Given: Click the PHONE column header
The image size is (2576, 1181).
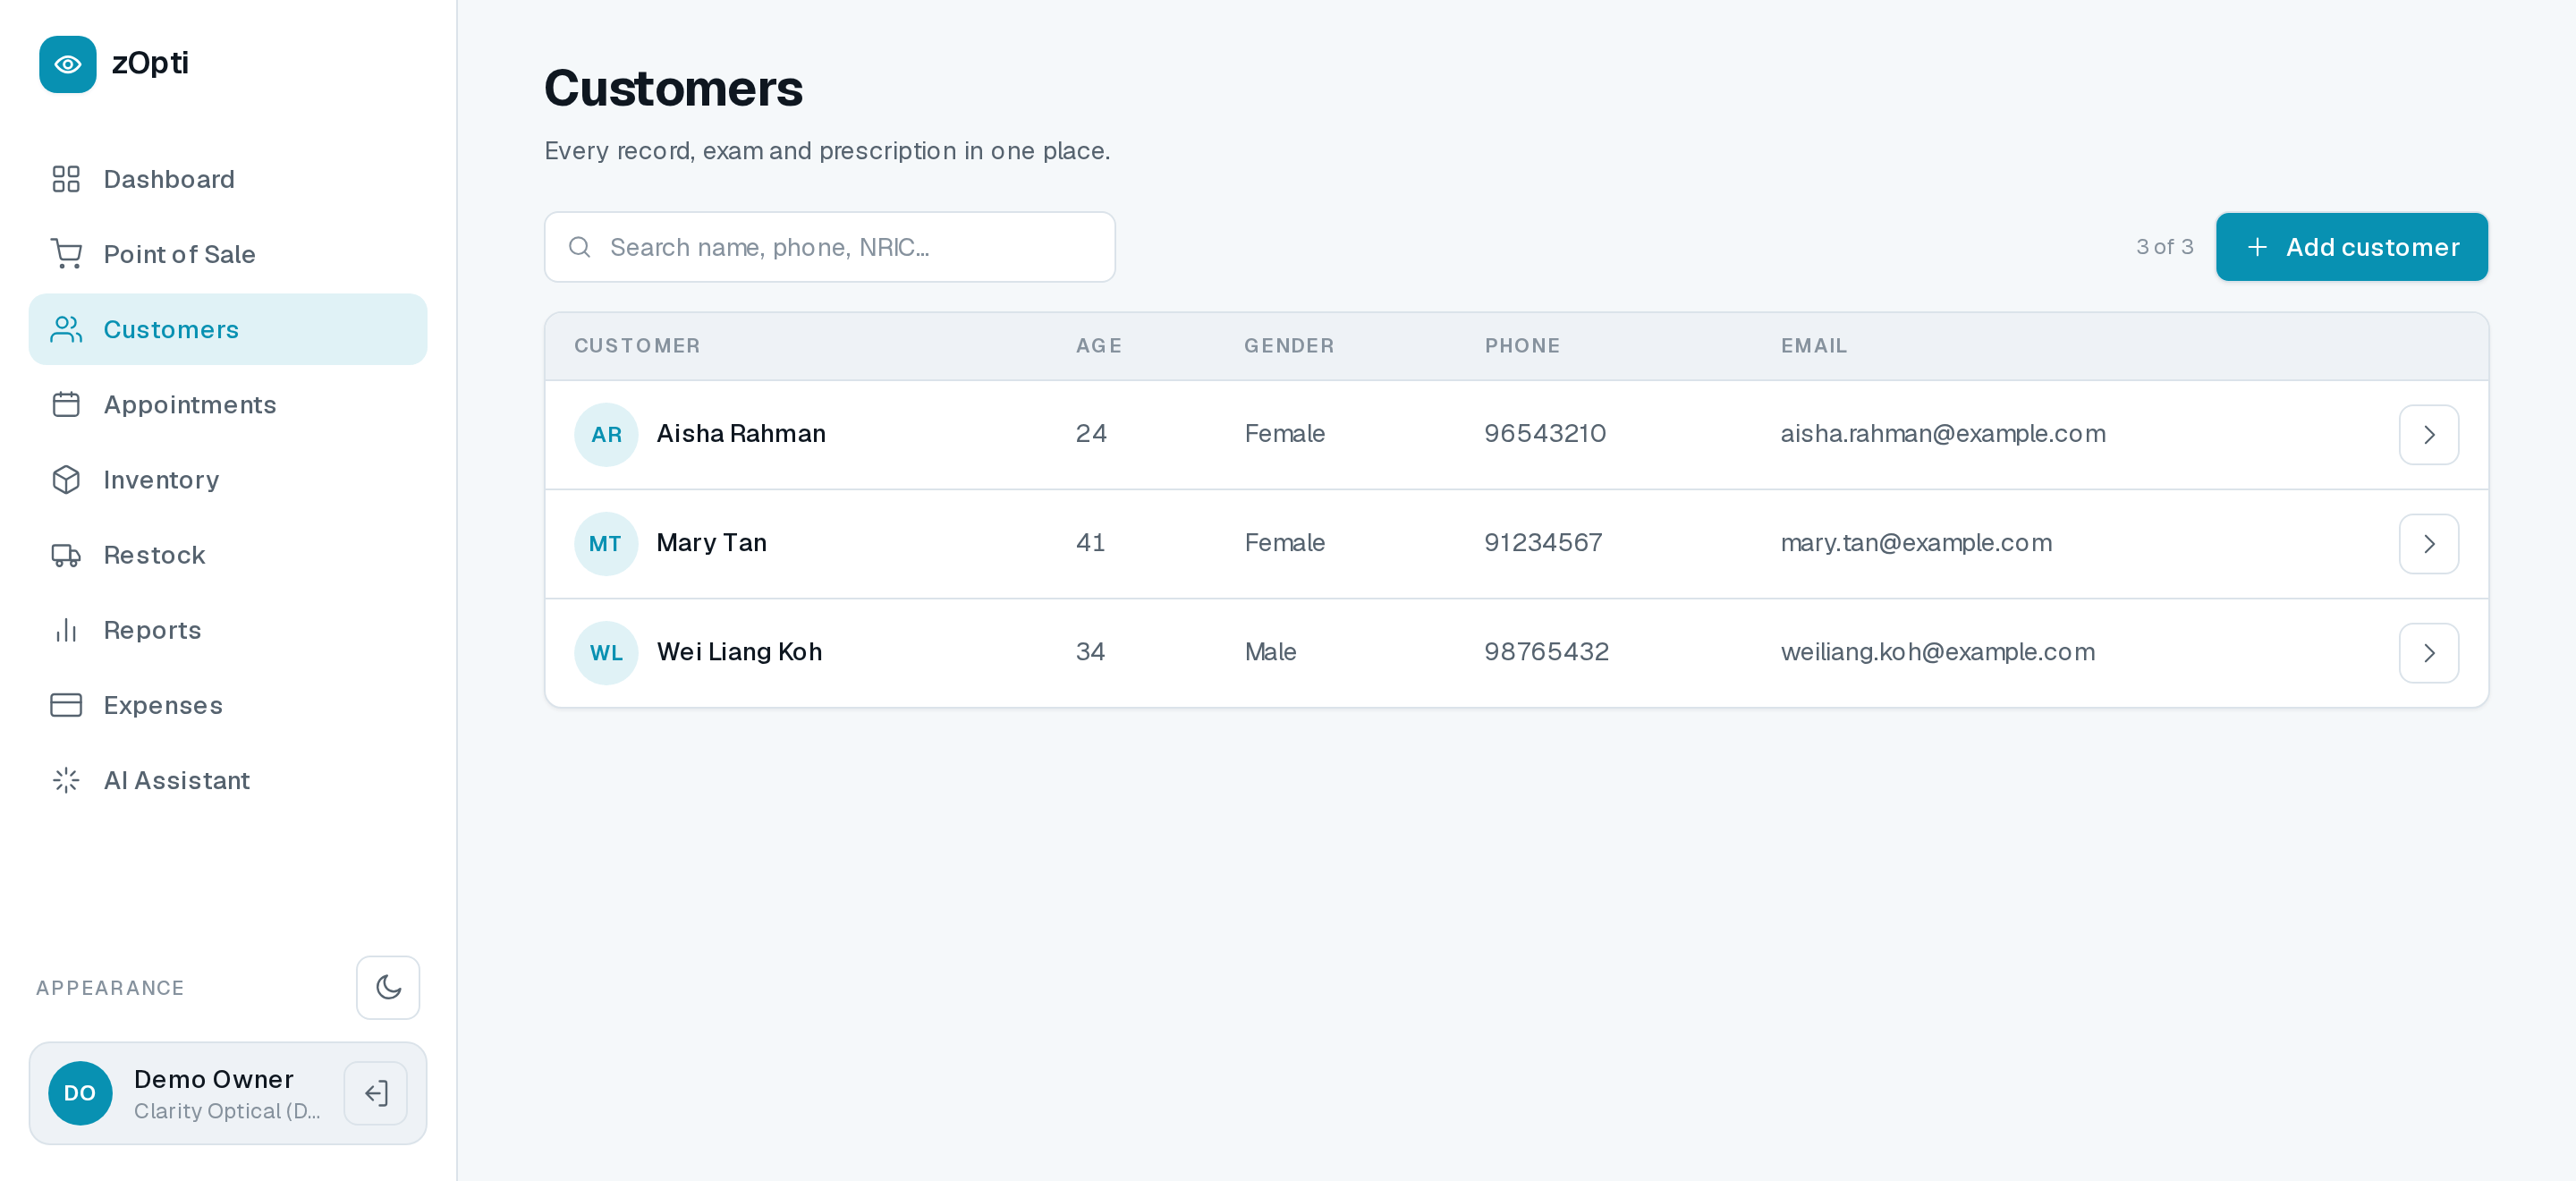Looking at the screenshot, I should point(1522,346).
